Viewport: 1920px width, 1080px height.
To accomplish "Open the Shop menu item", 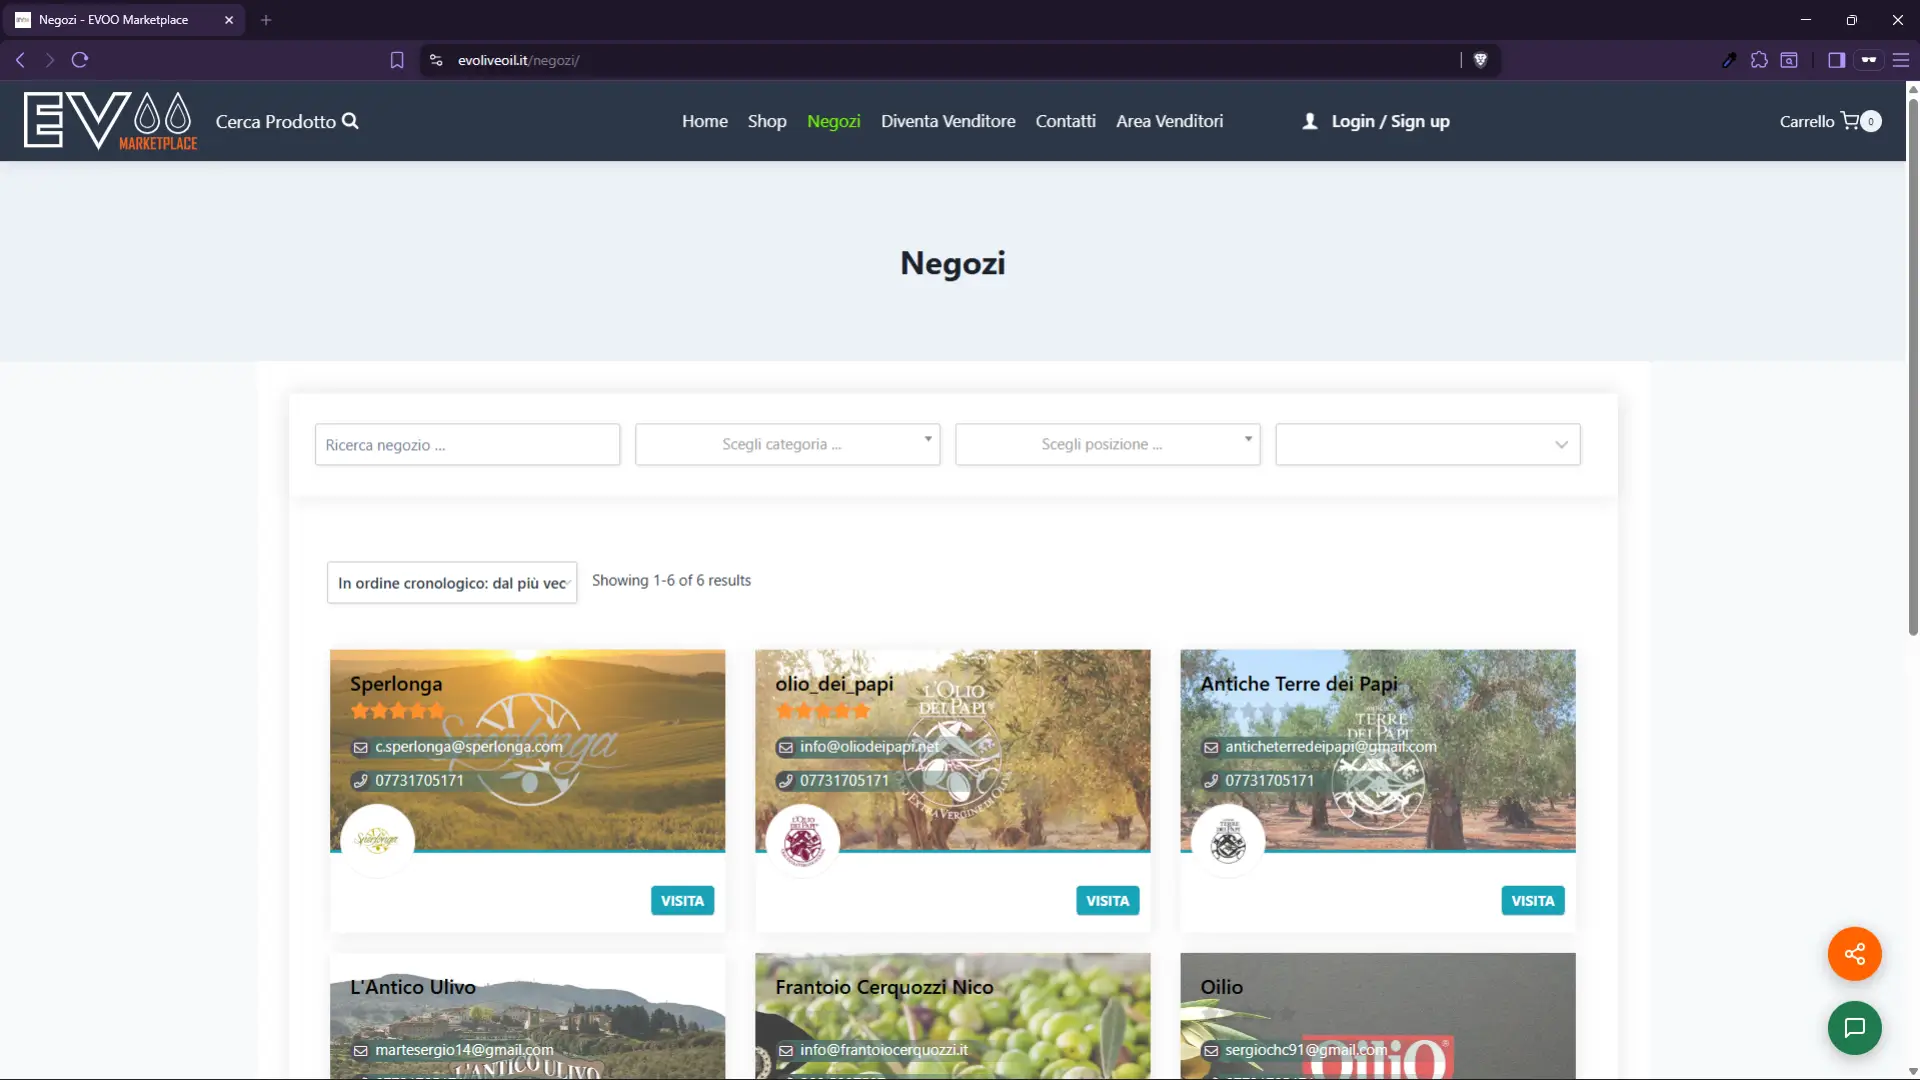I will pos(767,121).
